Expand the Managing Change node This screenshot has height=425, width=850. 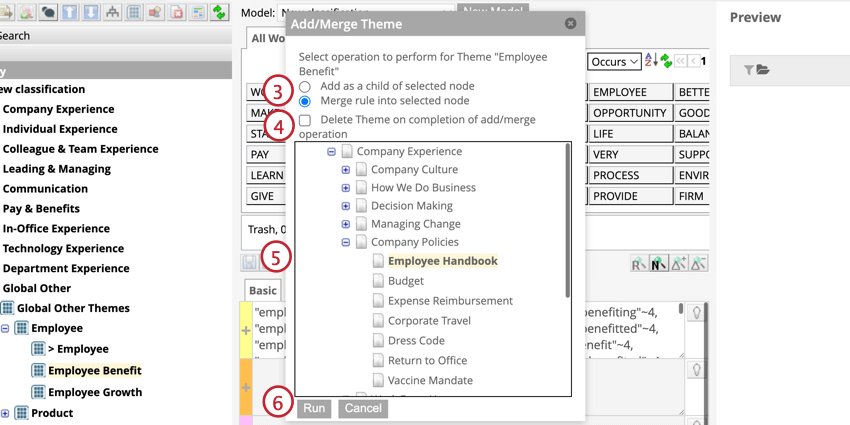click(346, 224)
